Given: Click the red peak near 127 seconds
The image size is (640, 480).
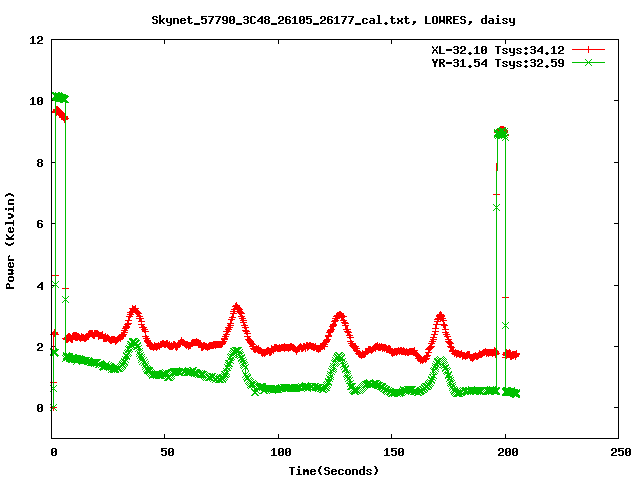Looking at the screenshot, I should pyautogui.click(x=340, y=315).
